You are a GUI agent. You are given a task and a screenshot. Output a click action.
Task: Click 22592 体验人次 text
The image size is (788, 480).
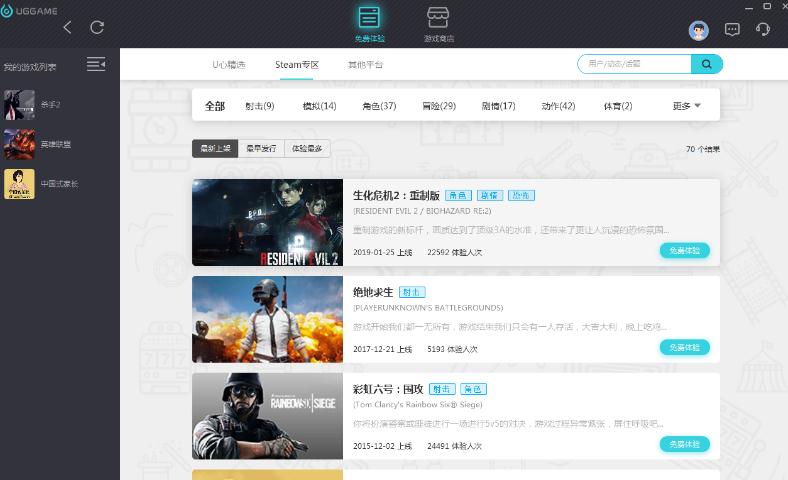point(454,252)
